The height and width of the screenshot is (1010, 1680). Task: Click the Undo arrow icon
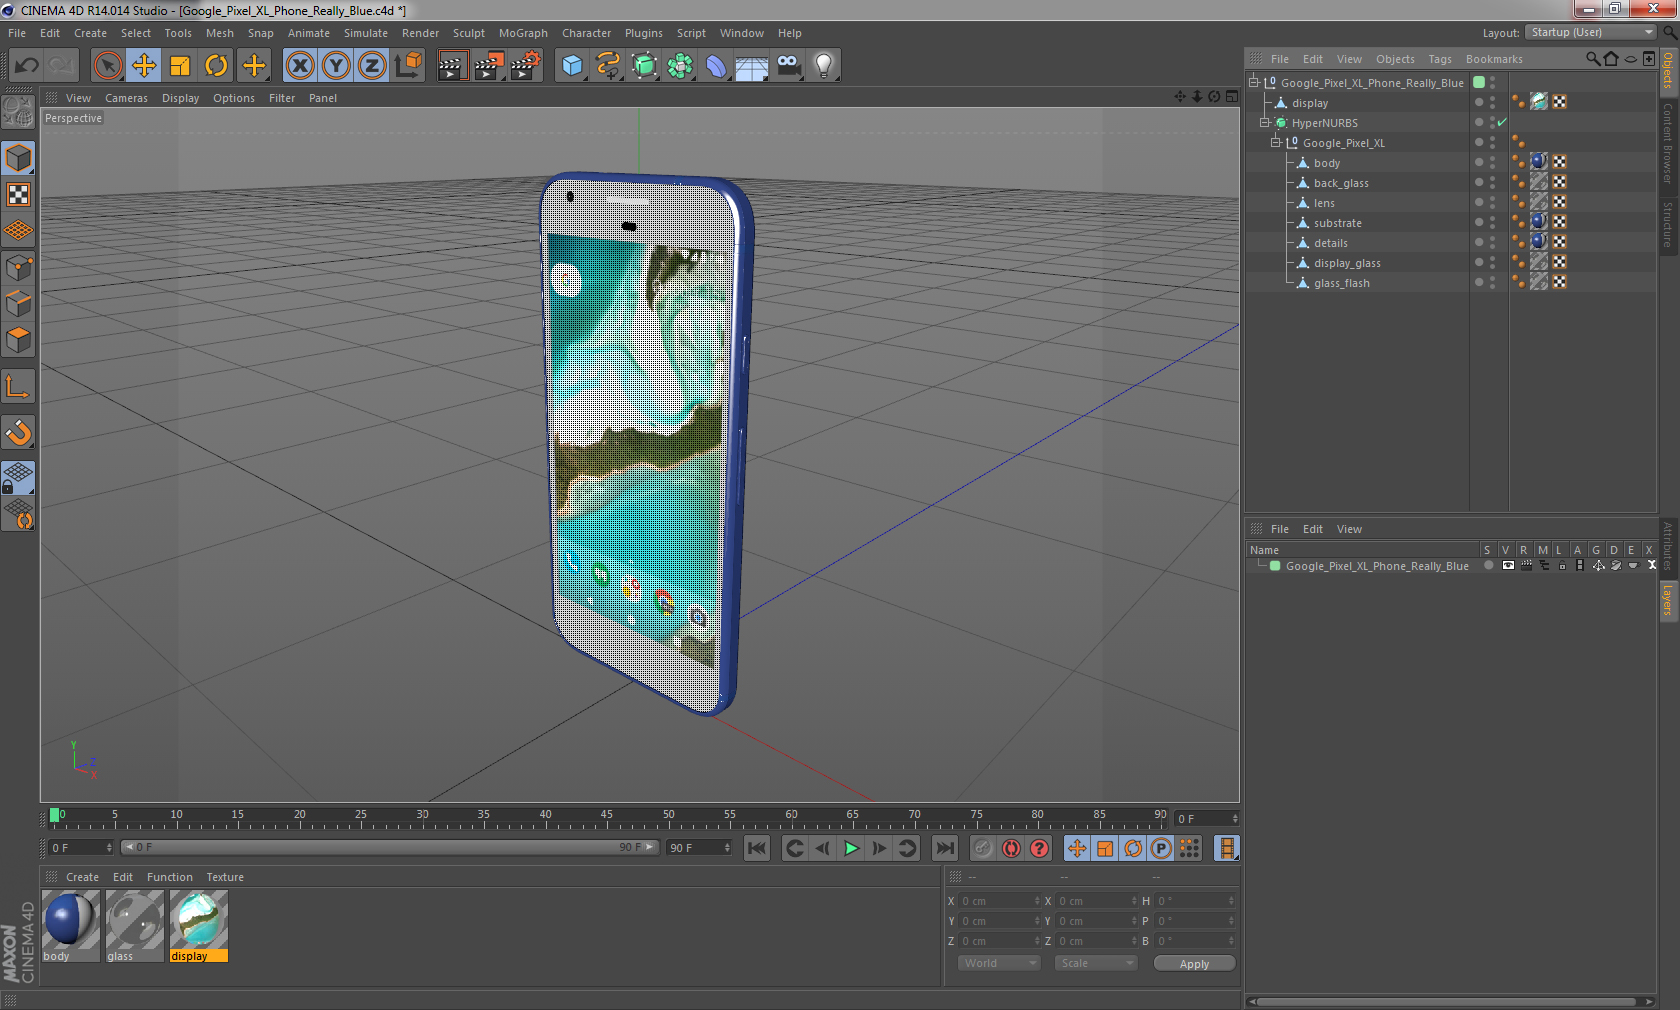point(26,66)
